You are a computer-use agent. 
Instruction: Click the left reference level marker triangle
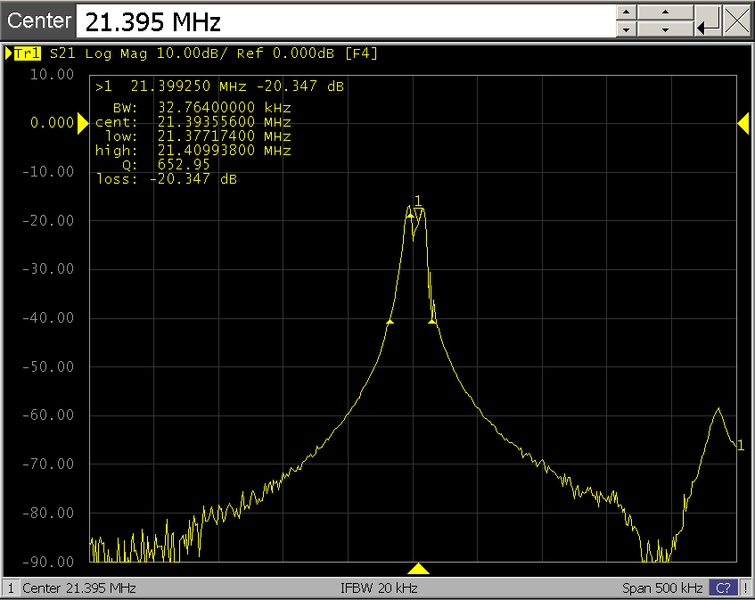tap(83, 122)
